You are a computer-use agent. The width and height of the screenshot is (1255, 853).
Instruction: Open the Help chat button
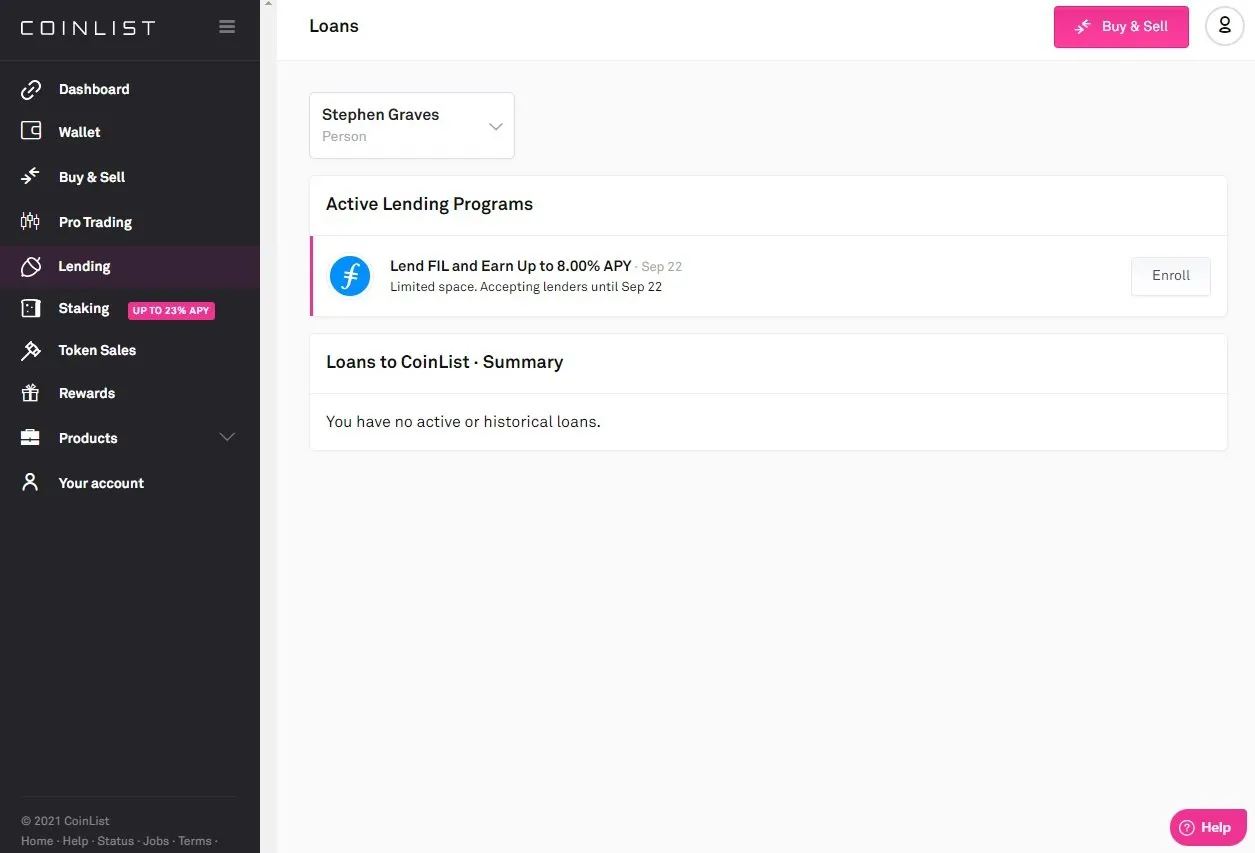(x=1208, y=827)
